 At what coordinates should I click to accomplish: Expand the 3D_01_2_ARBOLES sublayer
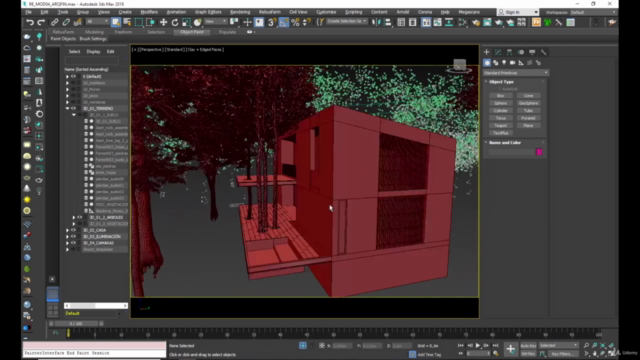74,218
